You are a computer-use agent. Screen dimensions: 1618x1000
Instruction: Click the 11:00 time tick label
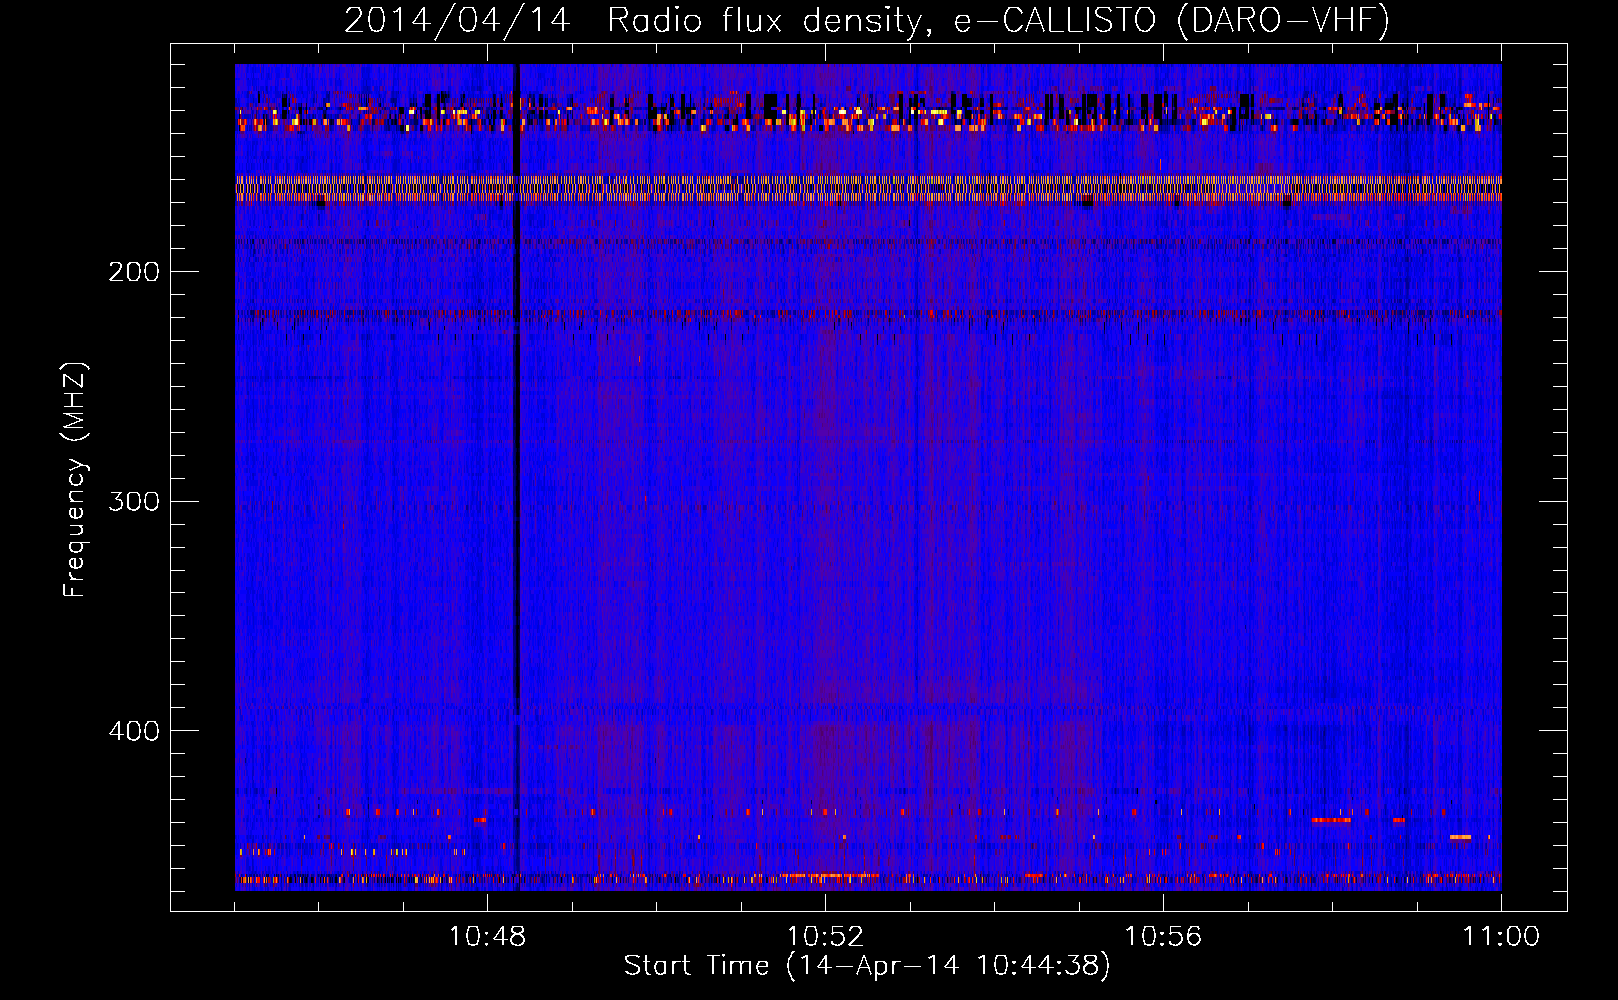(1501, 937)
